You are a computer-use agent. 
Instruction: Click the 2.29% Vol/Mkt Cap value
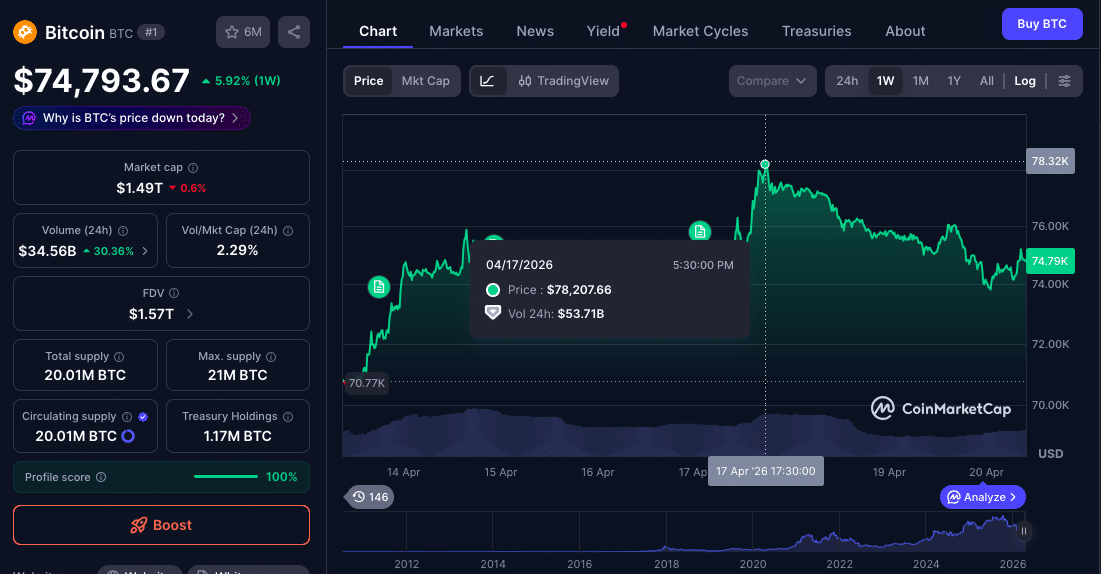coord(237,250)
